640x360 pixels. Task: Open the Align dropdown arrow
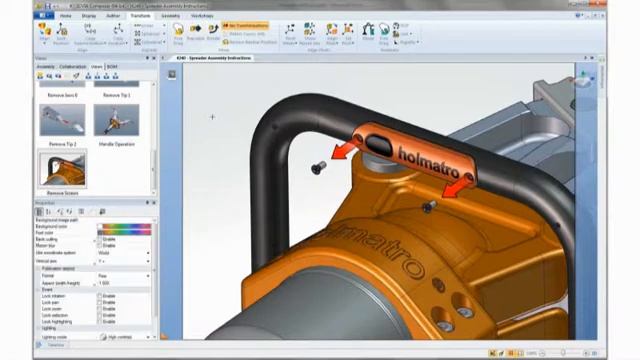pos(44,43)
